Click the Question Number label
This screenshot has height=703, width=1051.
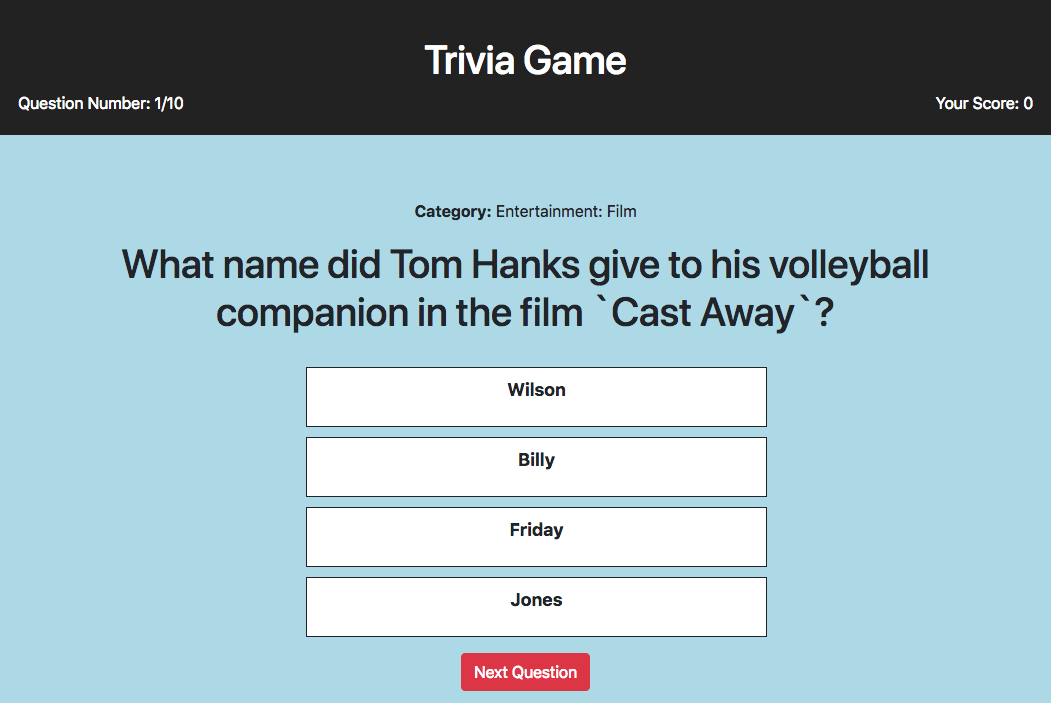tap(84, 103)
